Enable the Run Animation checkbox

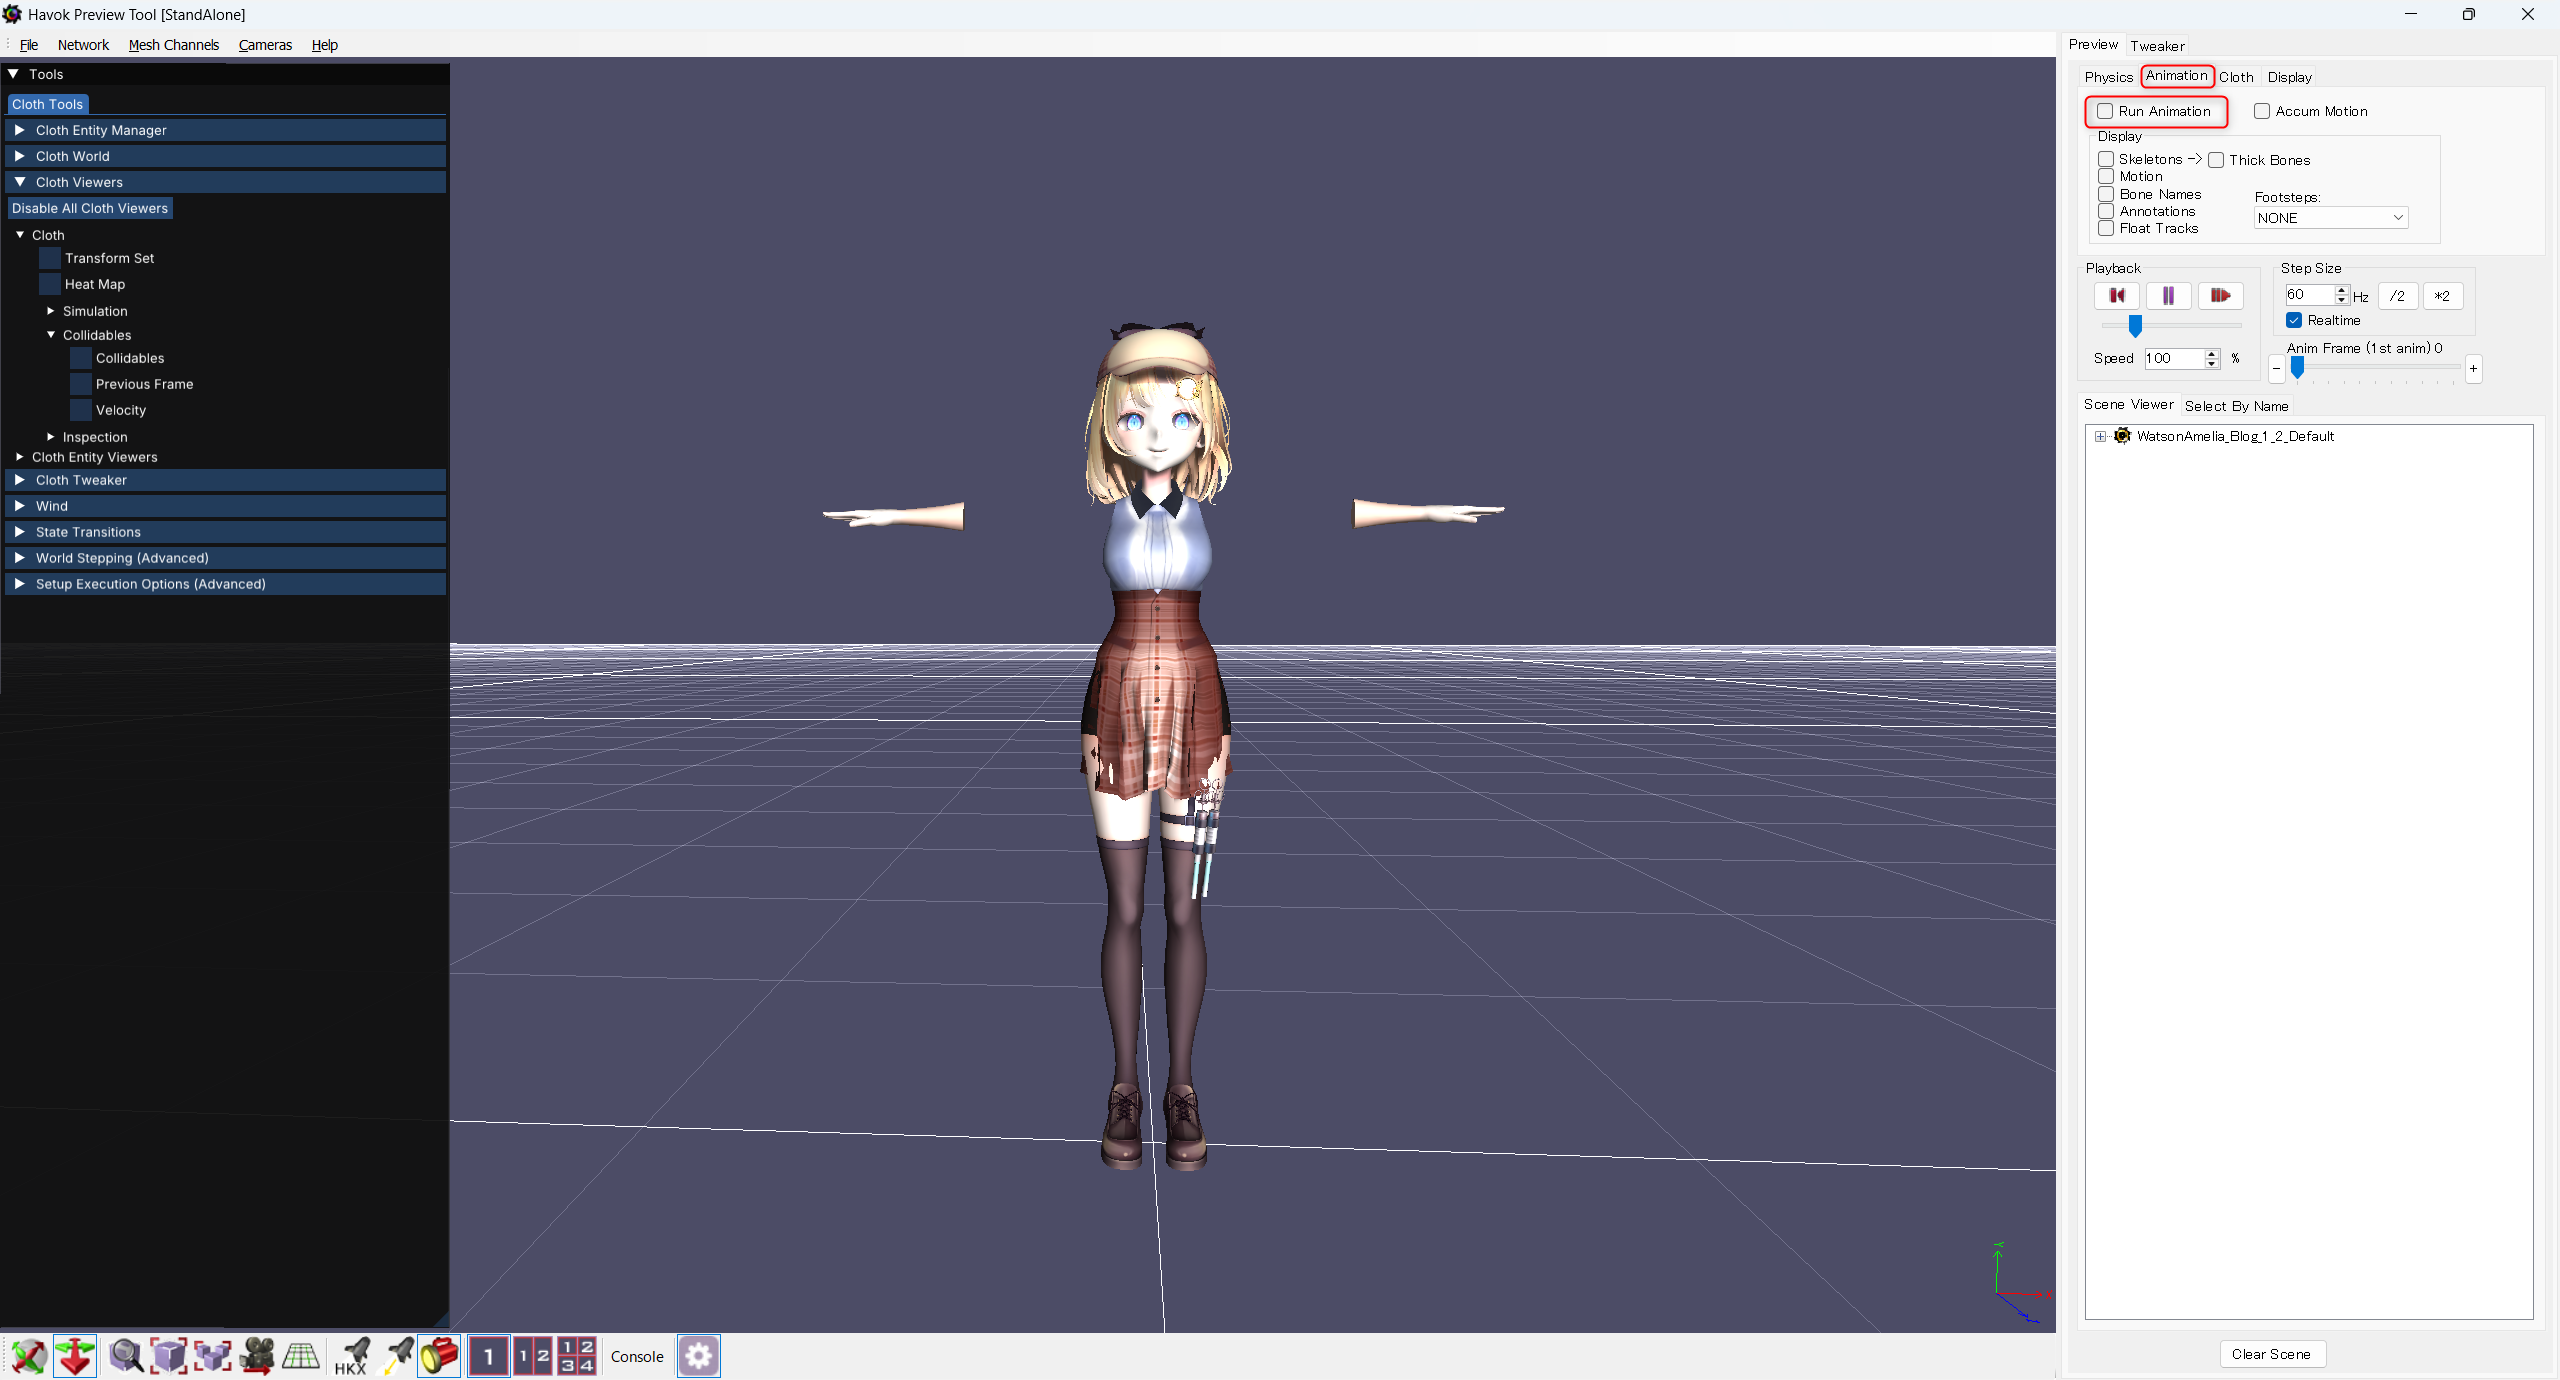[2105, 111]
